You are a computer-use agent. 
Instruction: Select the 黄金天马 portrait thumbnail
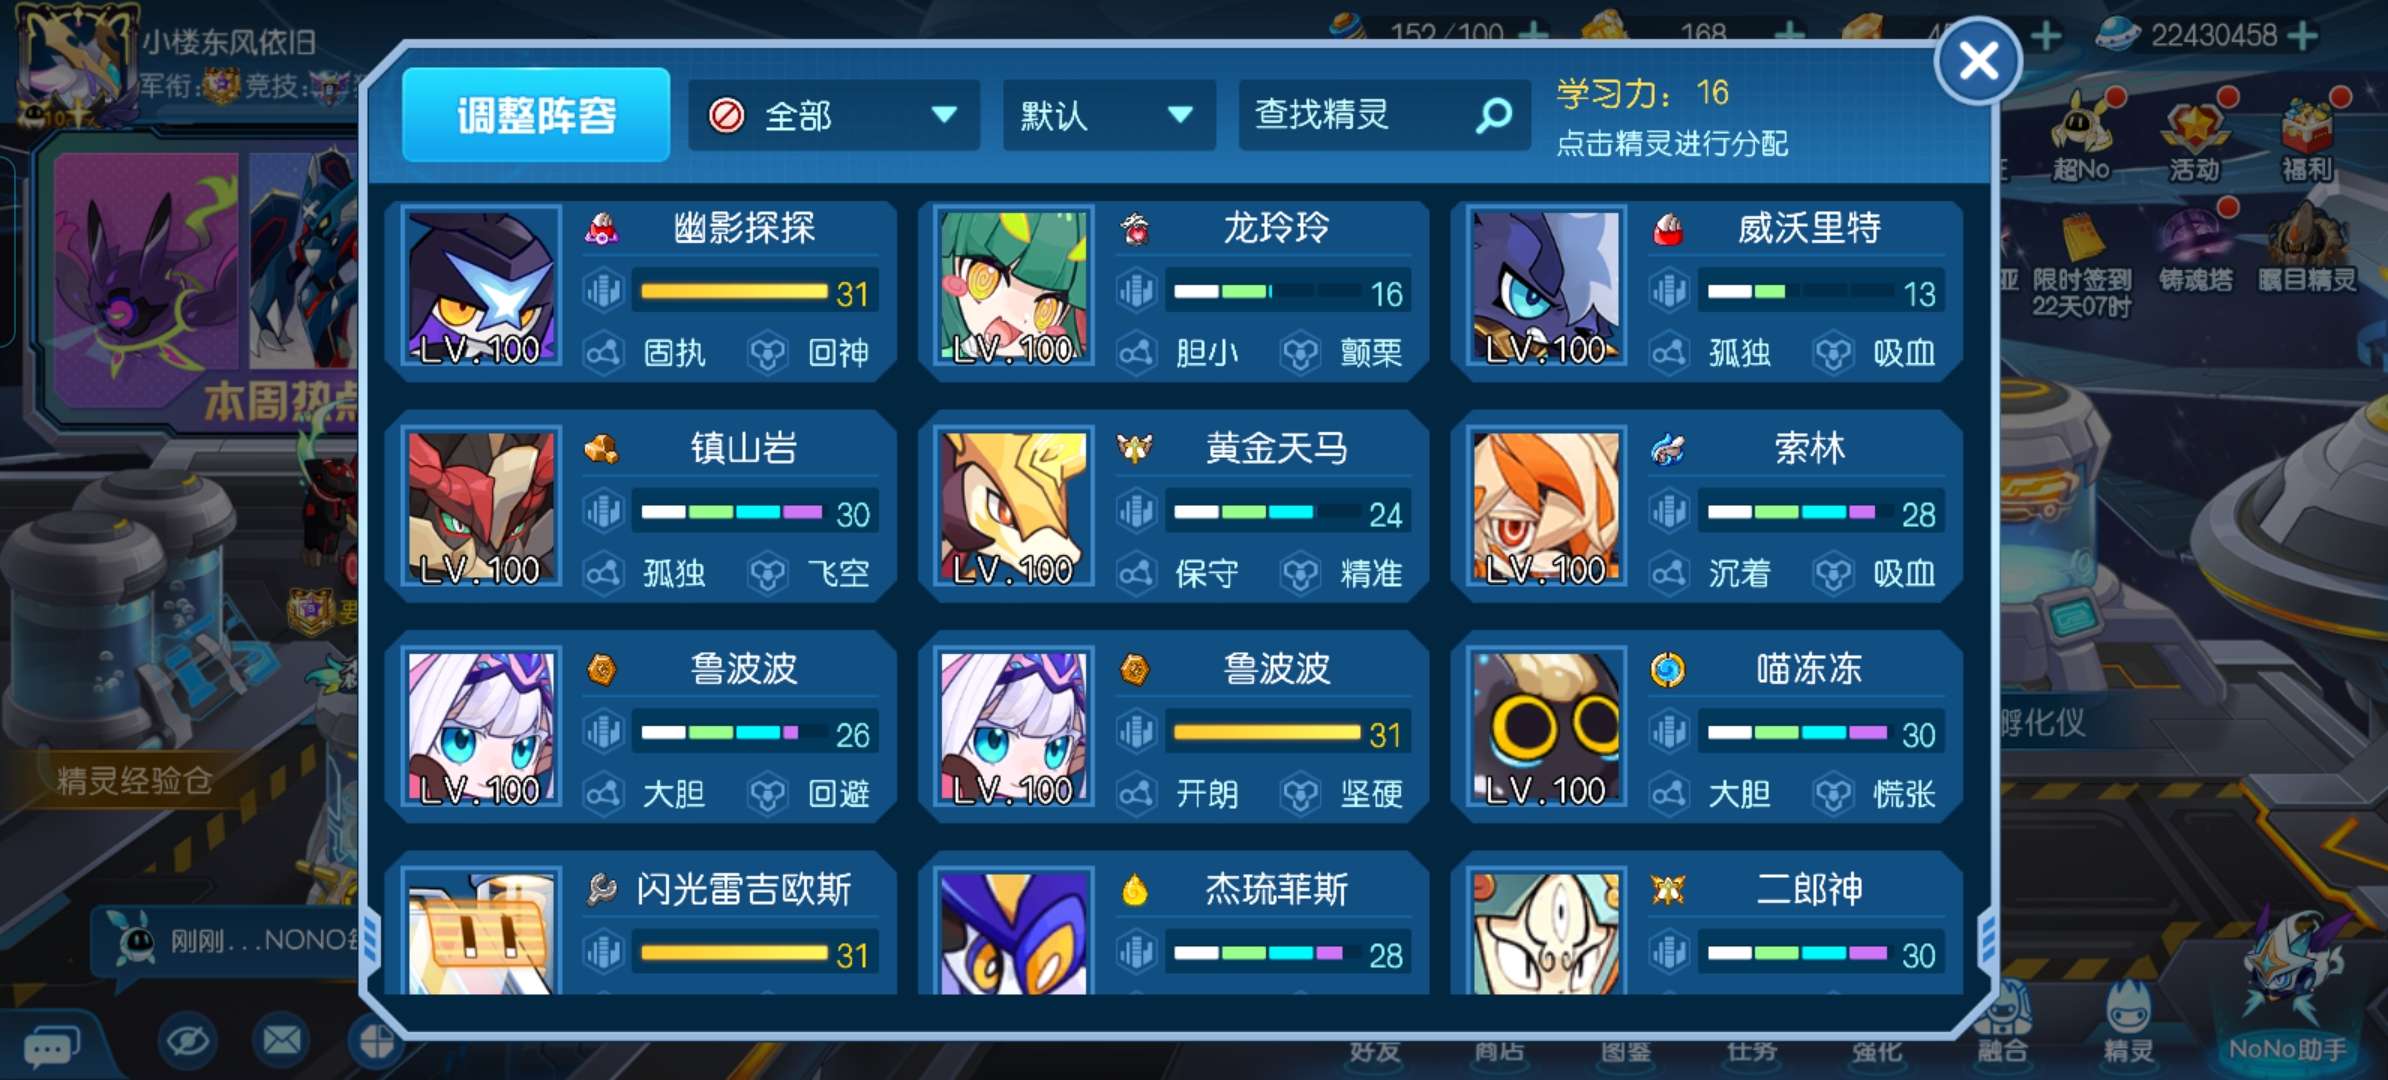pyautogui.click(x=1013, y=507)
